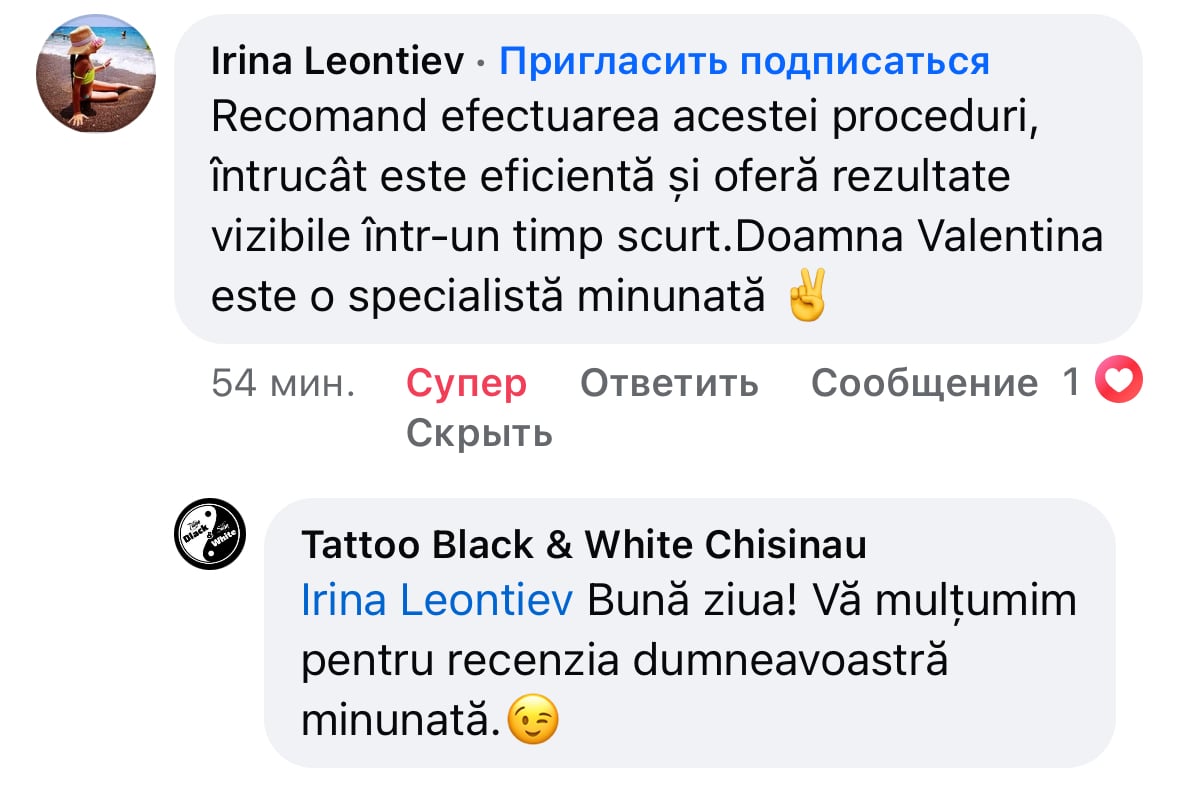Click the victory hand emoji in the comment

[x=807, y=295]
